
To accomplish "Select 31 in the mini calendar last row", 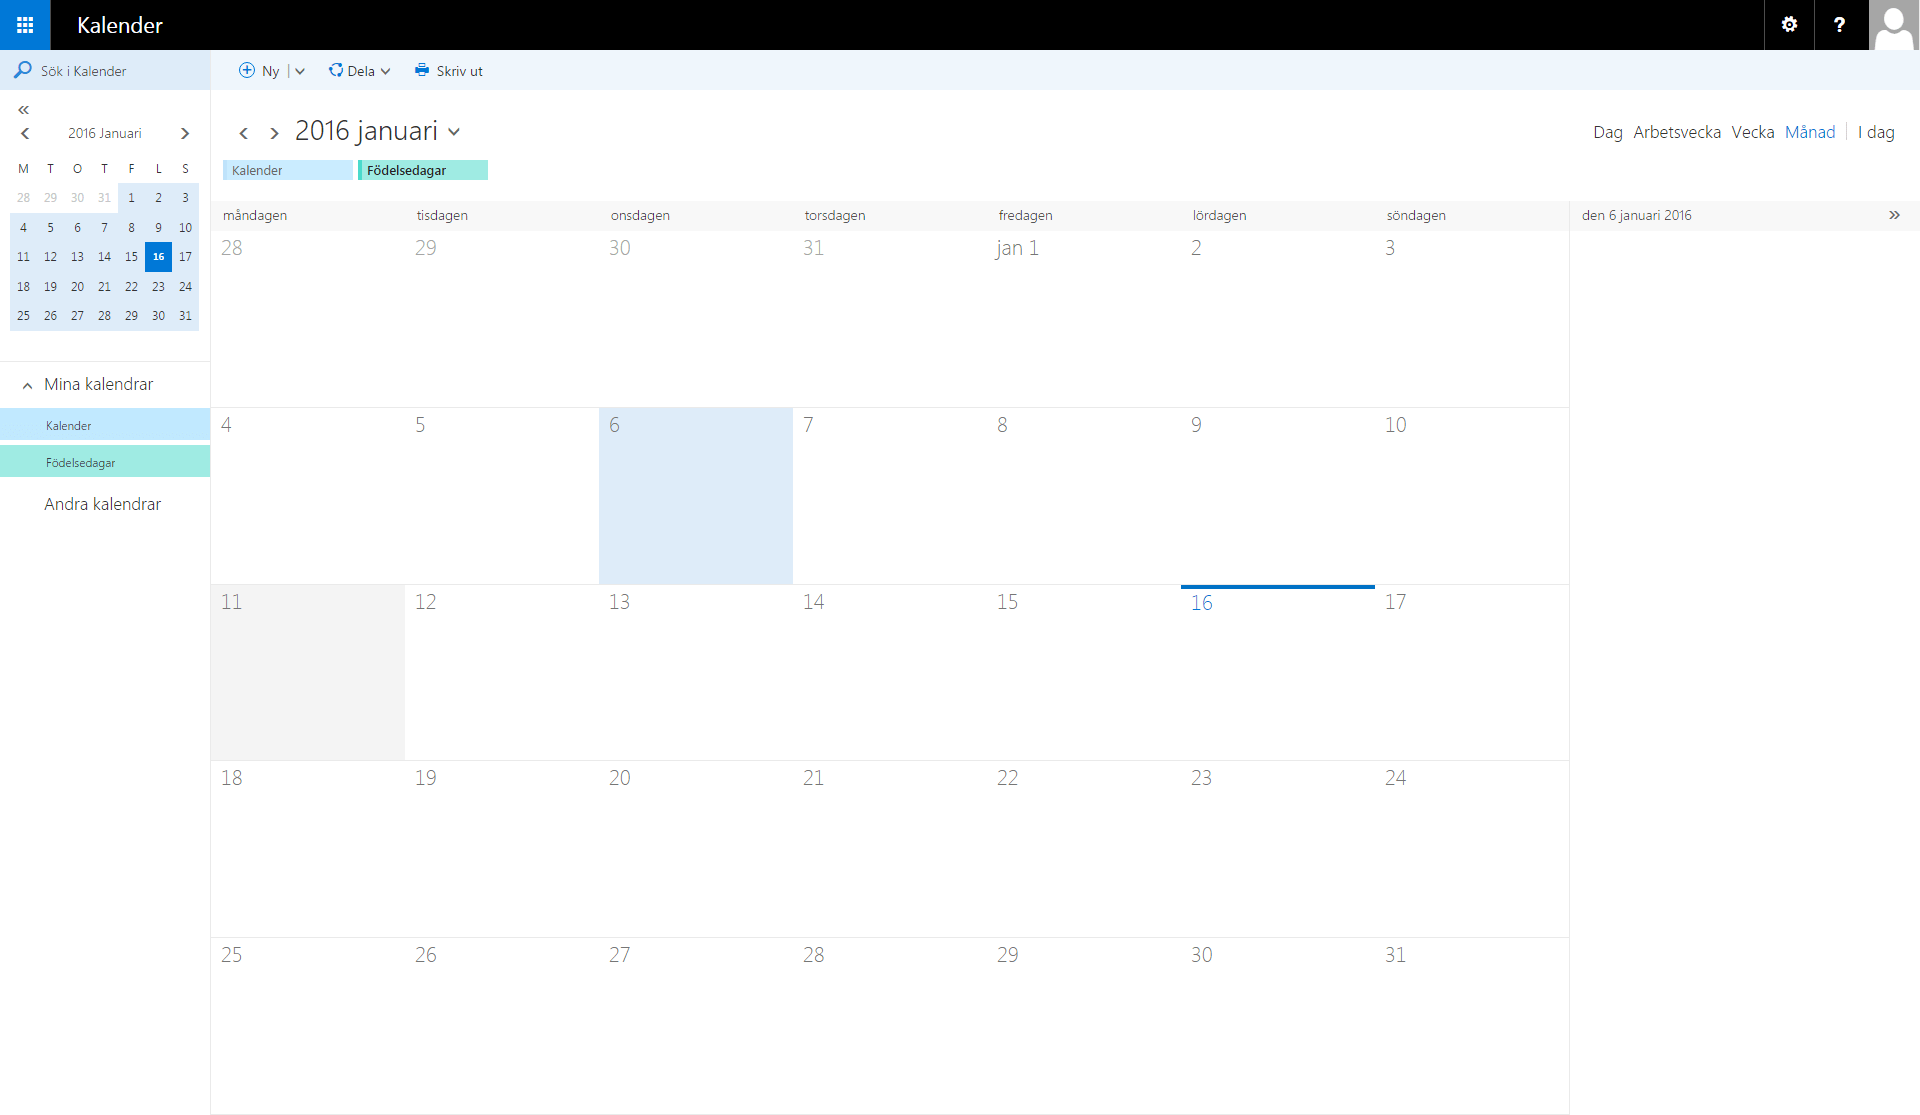I will coord(185,315).
